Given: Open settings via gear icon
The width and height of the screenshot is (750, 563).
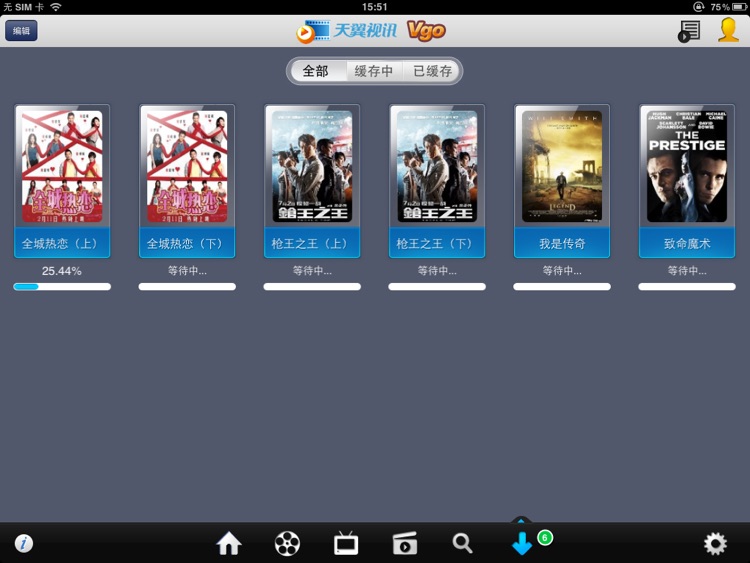Looking at the screenshot, I should (715, 543).
